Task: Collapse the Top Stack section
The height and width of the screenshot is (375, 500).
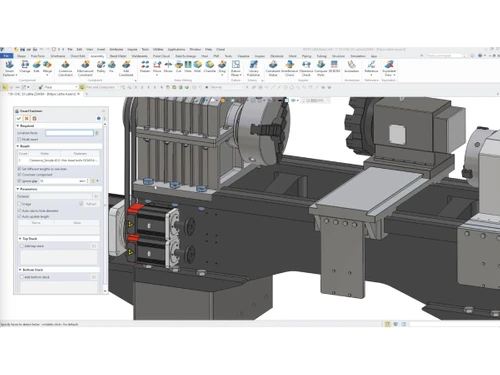Action: (20, 239)
